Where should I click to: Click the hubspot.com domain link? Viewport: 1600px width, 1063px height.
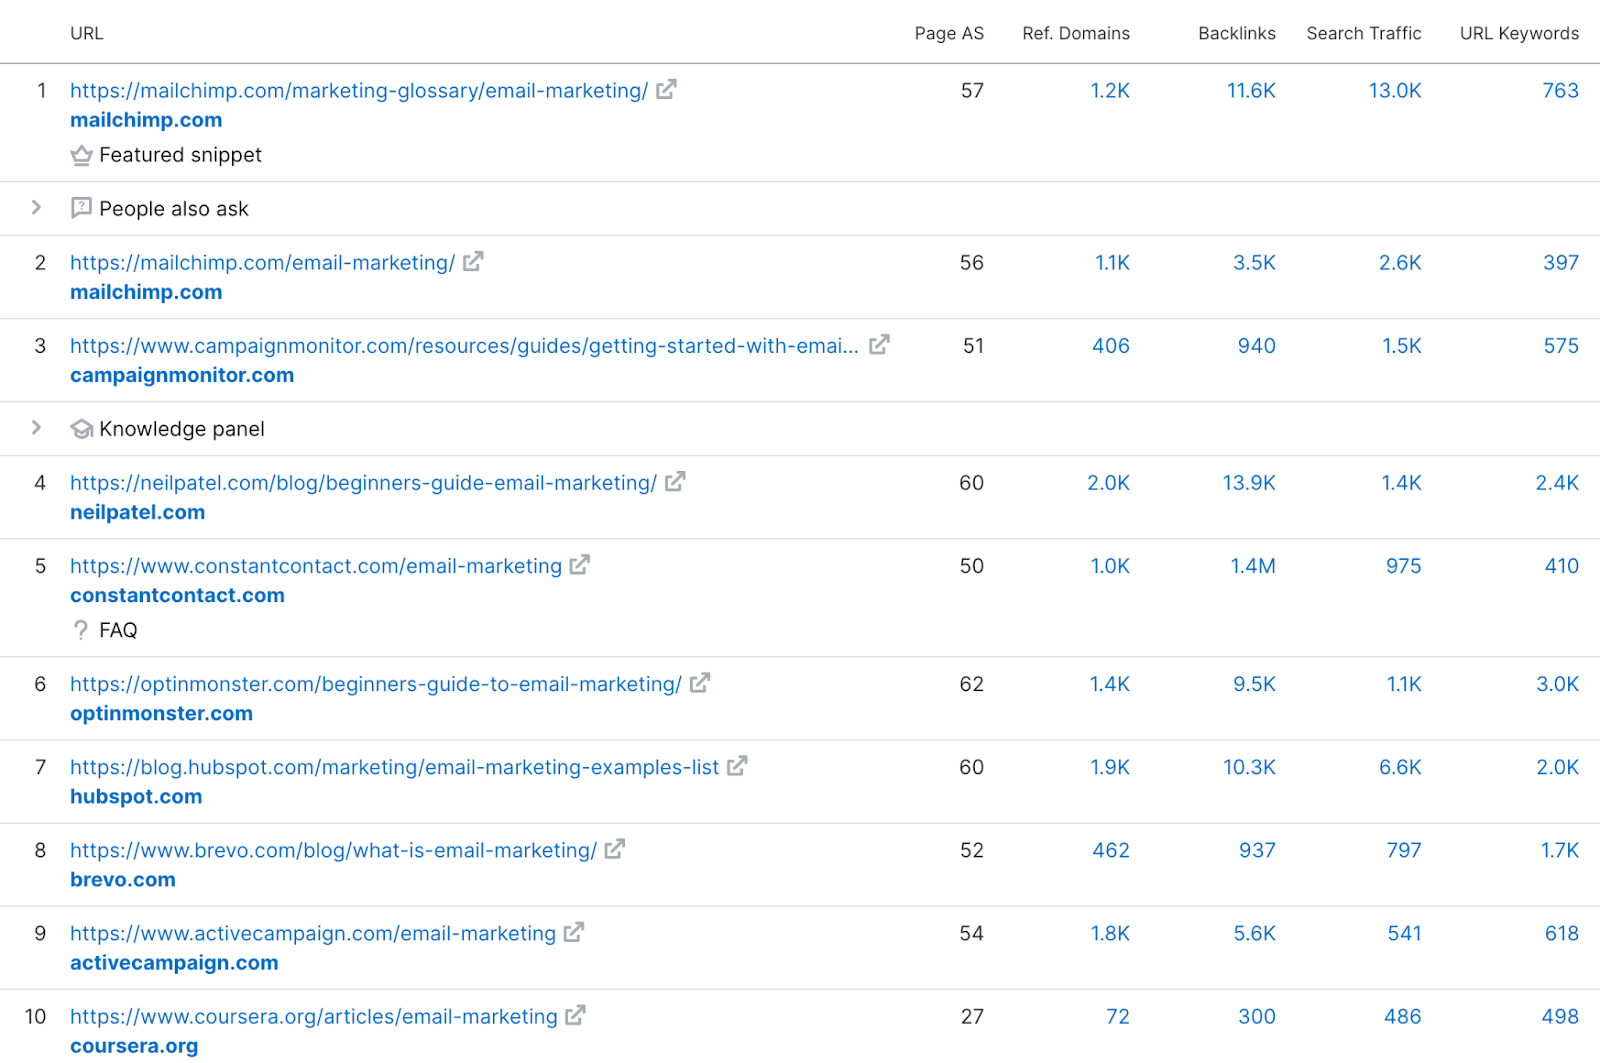click(136, 796)
